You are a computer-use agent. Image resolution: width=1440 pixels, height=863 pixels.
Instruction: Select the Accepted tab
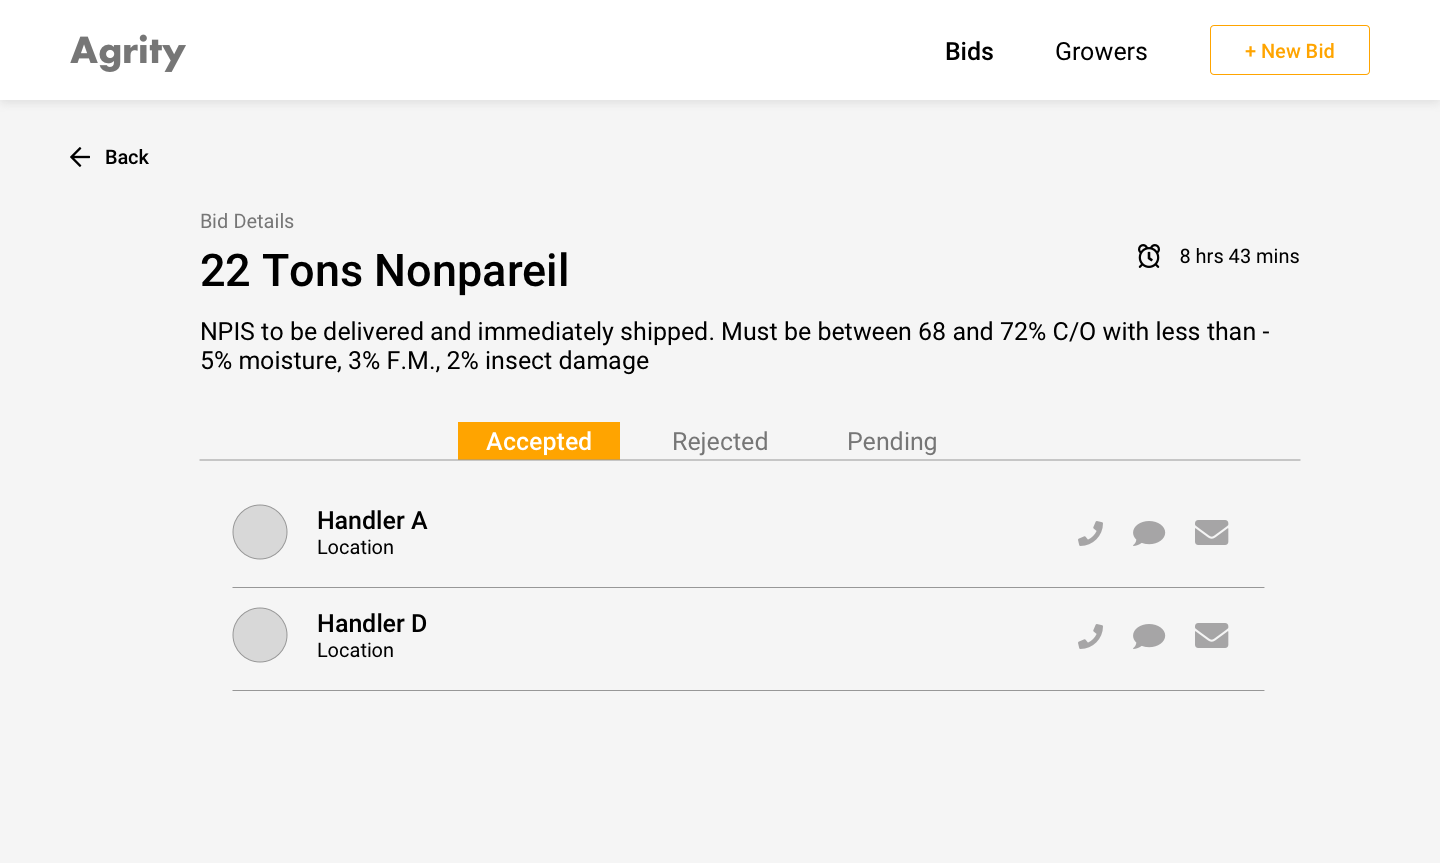(539, 441)
